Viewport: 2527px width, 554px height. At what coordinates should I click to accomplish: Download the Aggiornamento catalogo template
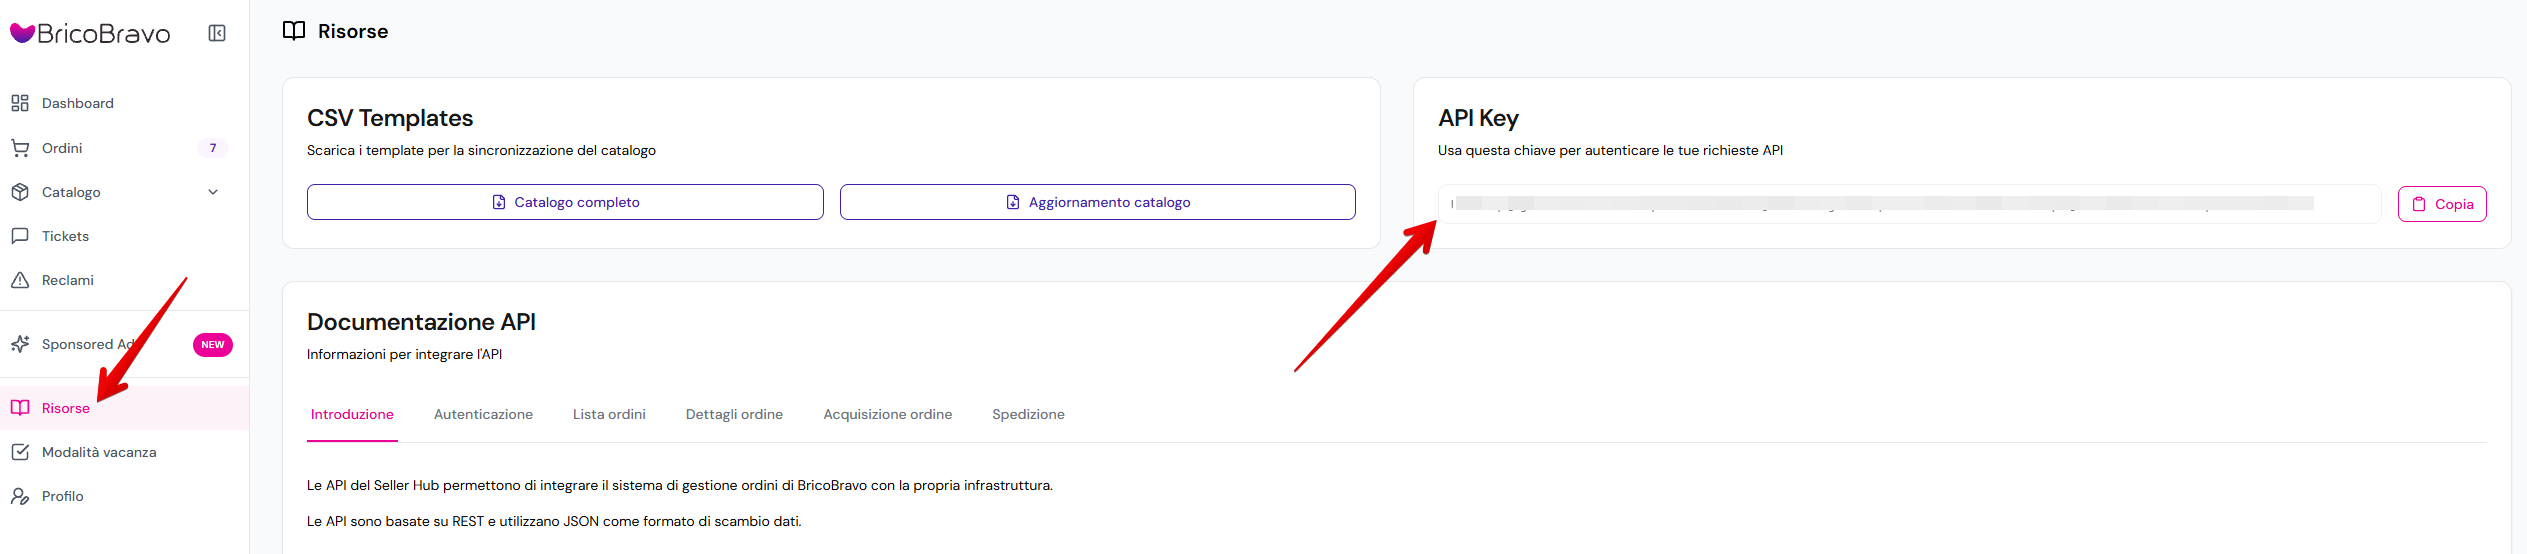(x=1097, y=202)
